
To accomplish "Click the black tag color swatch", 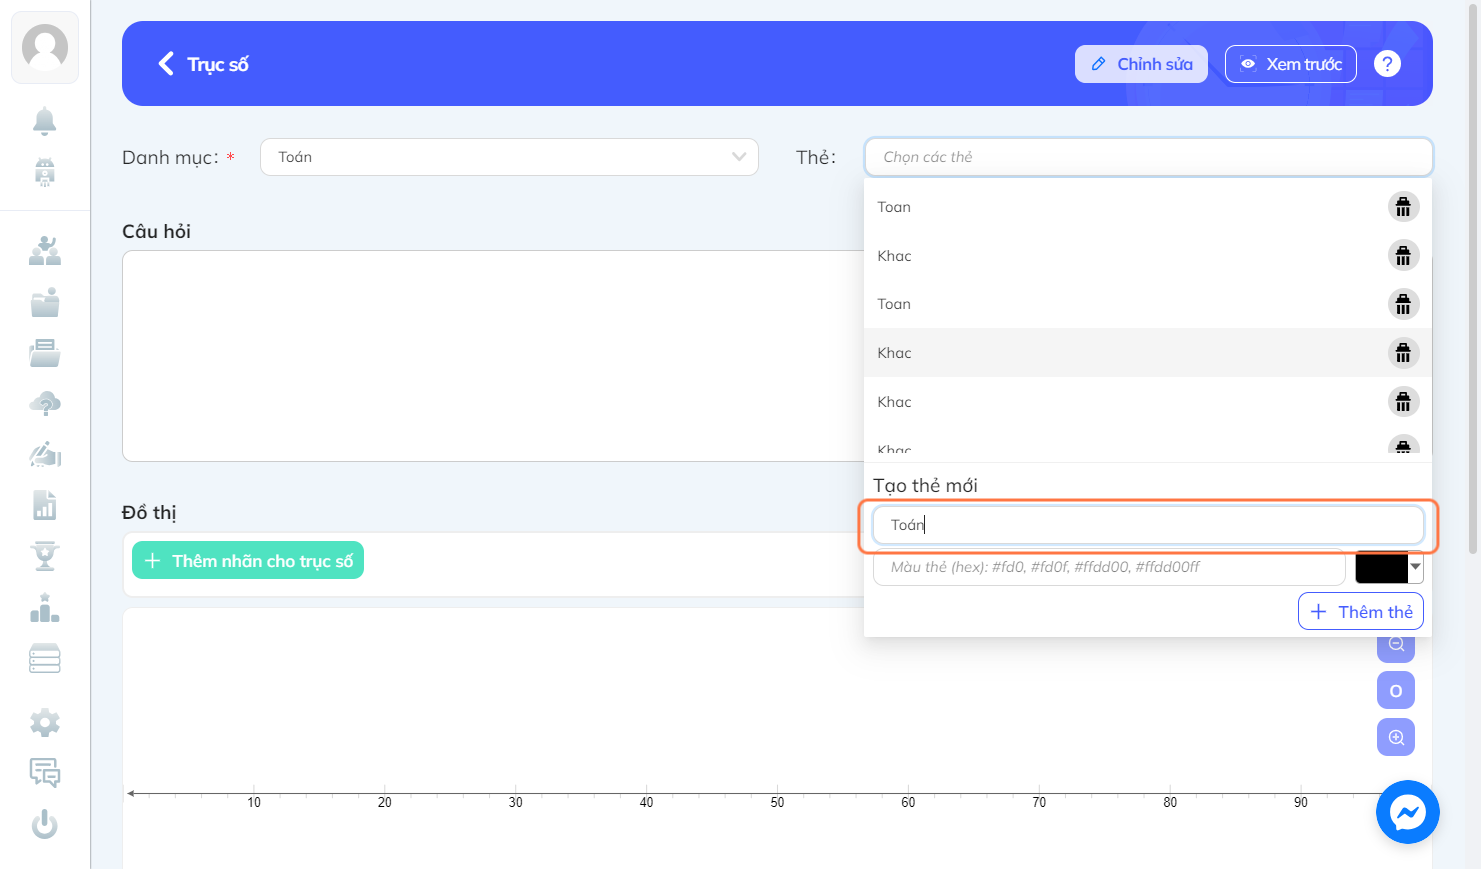I will click(1382, 567).
